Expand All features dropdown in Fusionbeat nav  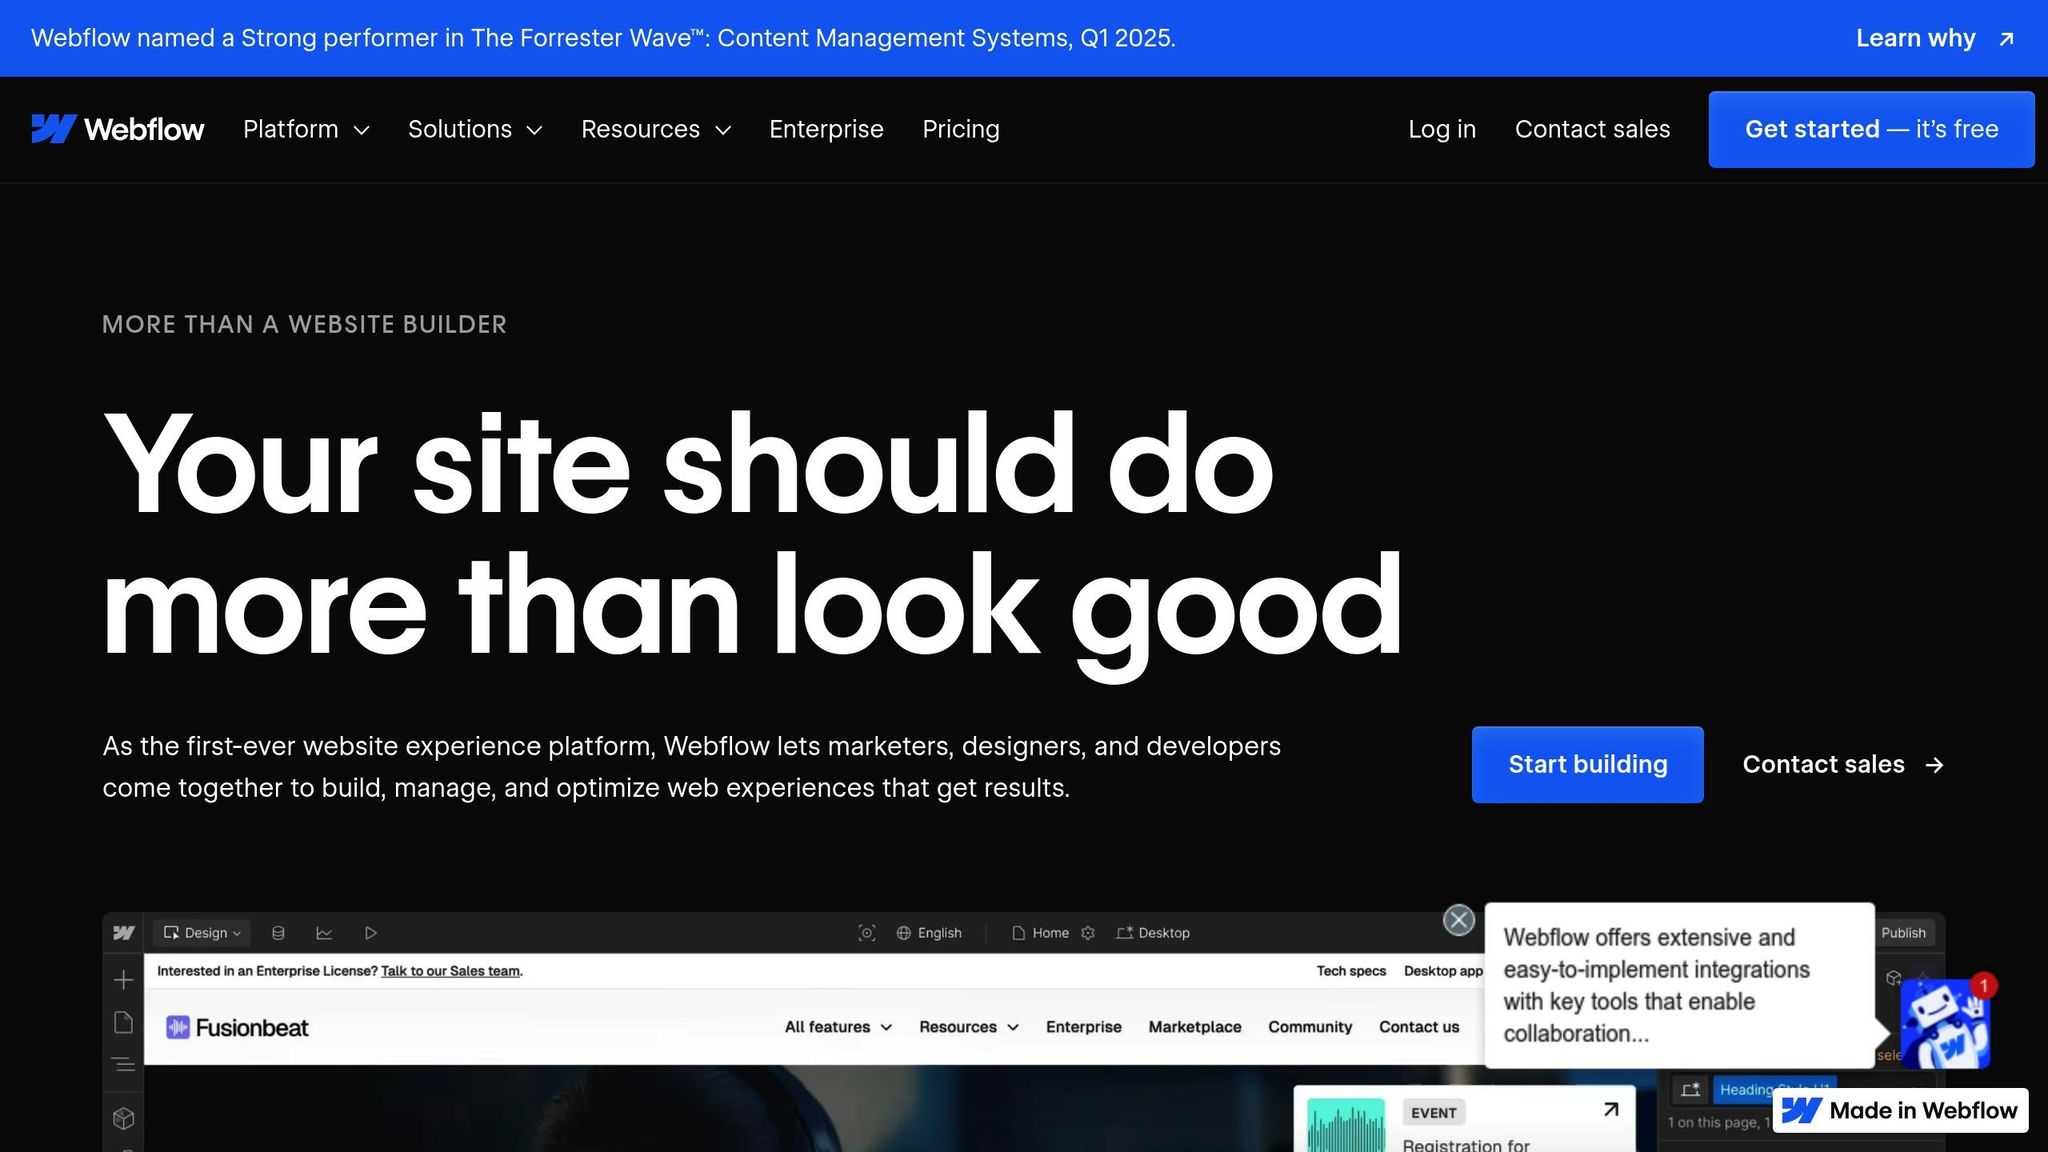coord(838,1027)
